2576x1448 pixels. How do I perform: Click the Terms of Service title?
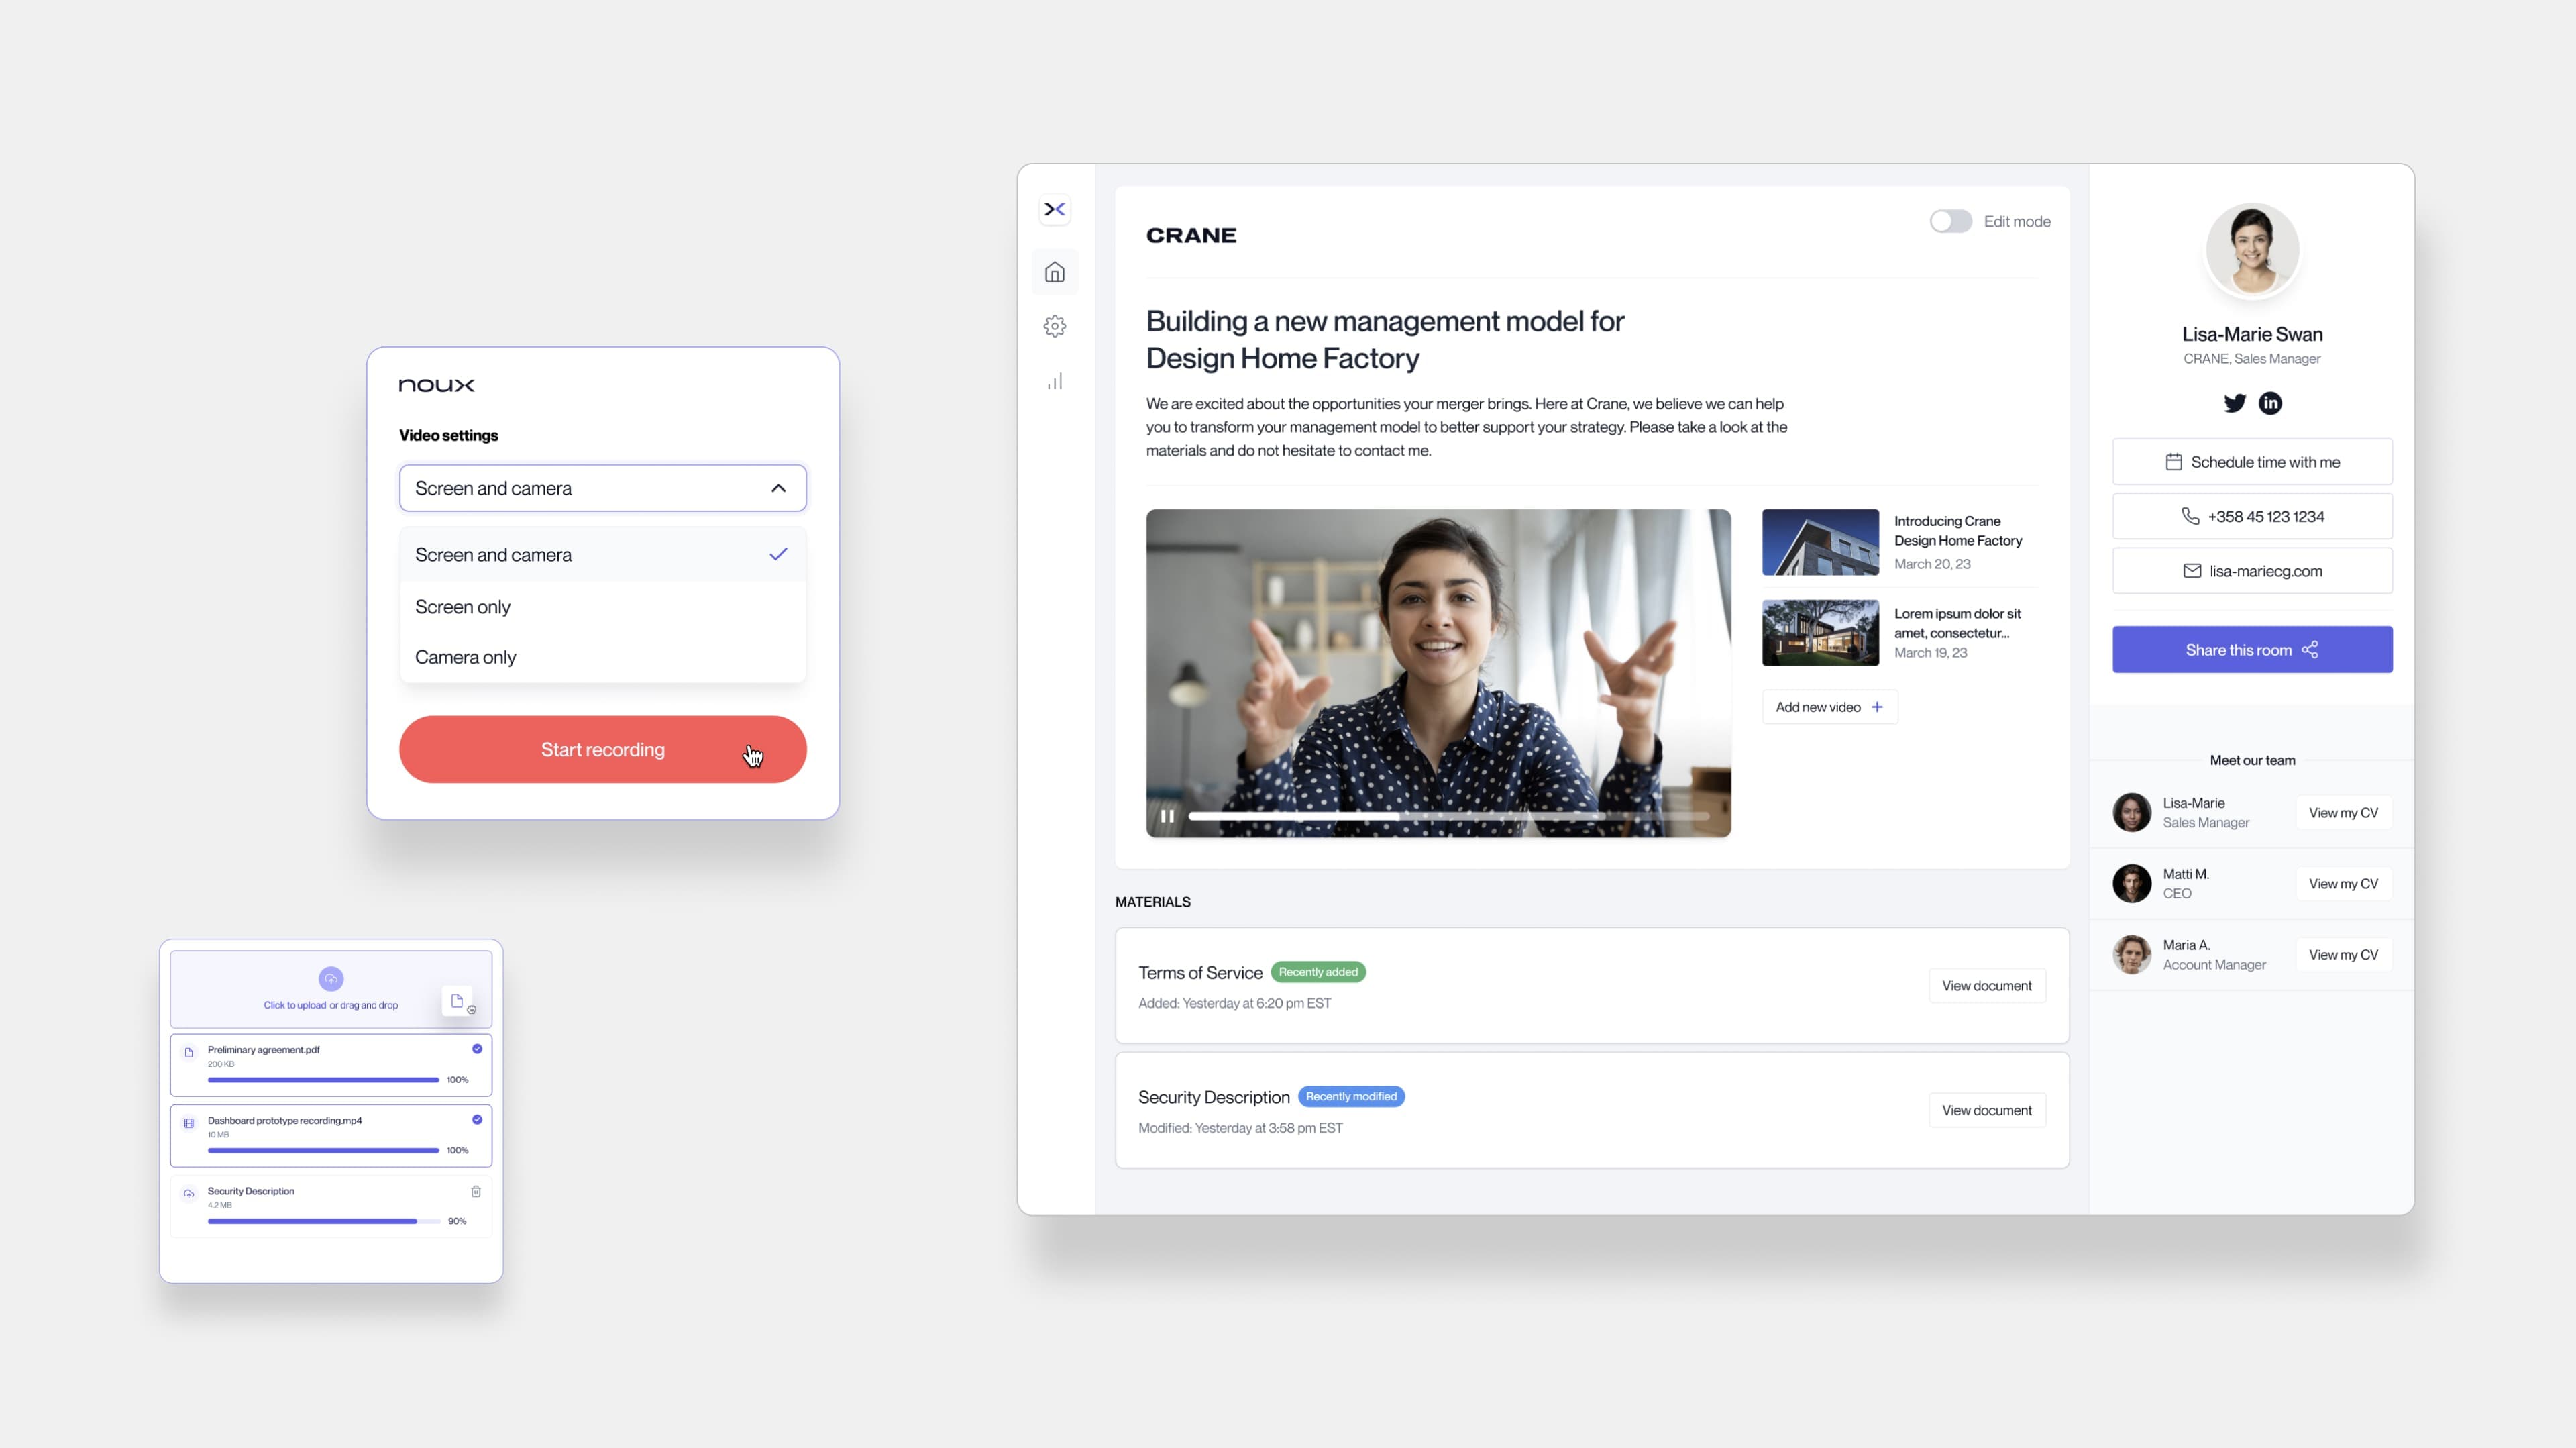(x=1200, y=973)
